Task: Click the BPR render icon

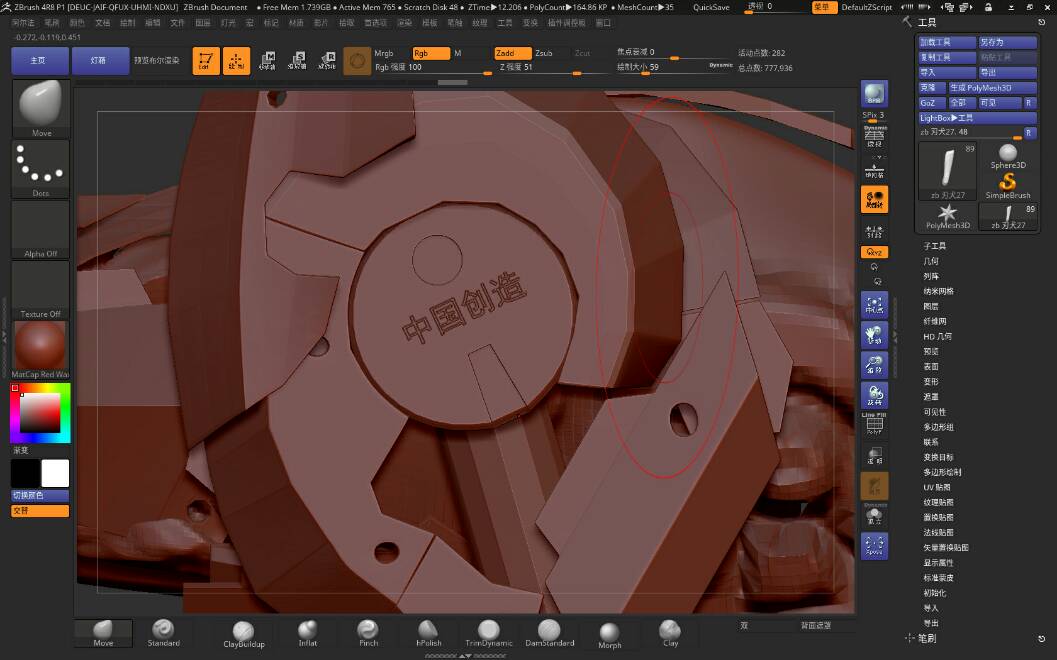Action: tap(874, 94)
